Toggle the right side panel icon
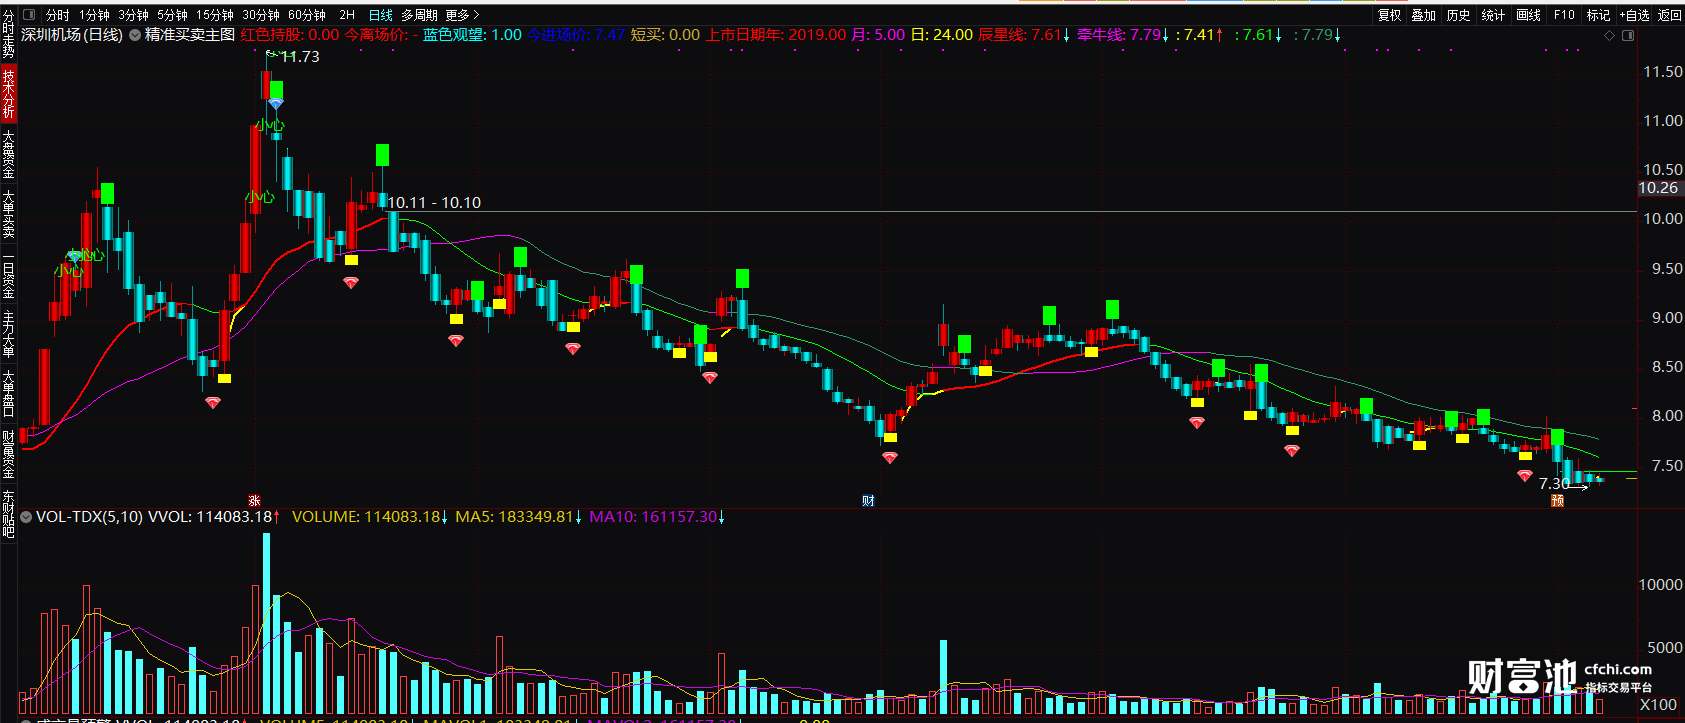Viewport: 1685px width, 723px height. point(1628,35)
